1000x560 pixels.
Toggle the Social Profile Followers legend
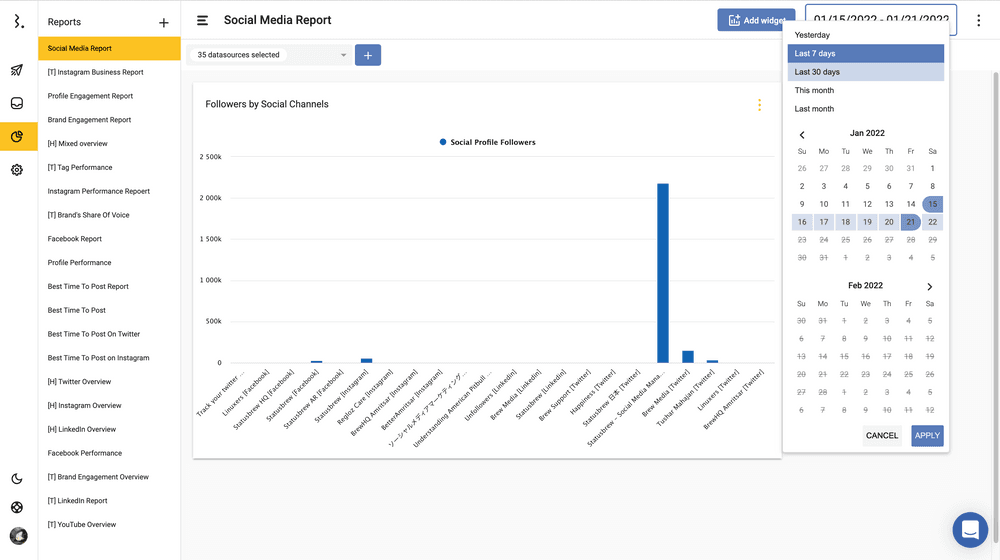487,142
